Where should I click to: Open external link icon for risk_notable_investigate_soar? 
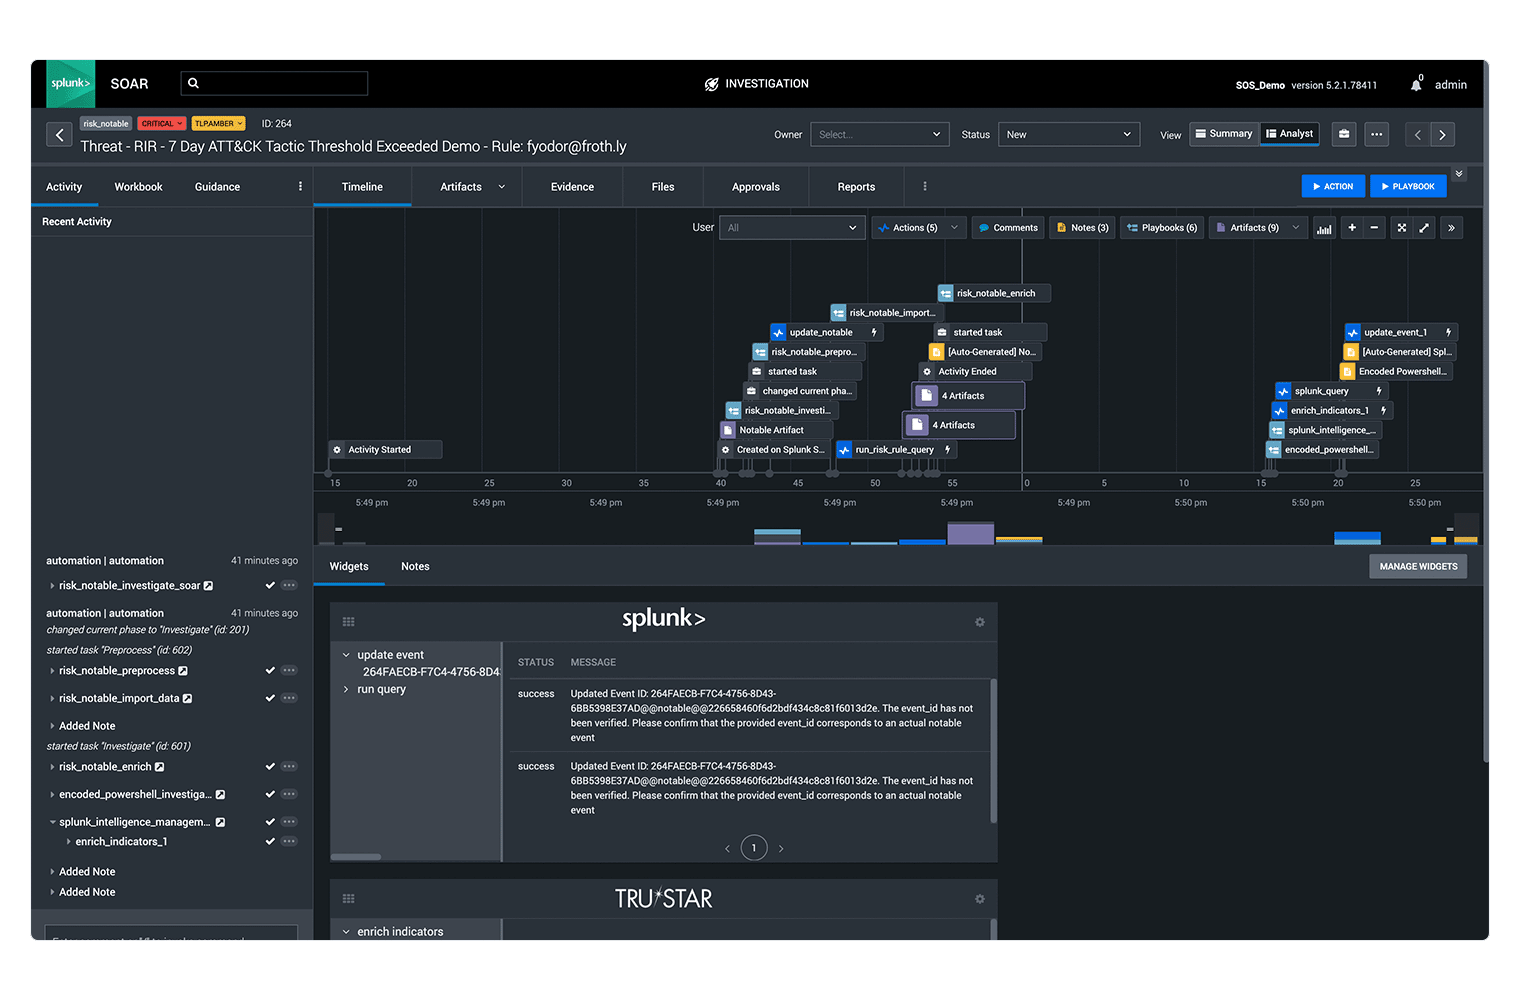208,586
